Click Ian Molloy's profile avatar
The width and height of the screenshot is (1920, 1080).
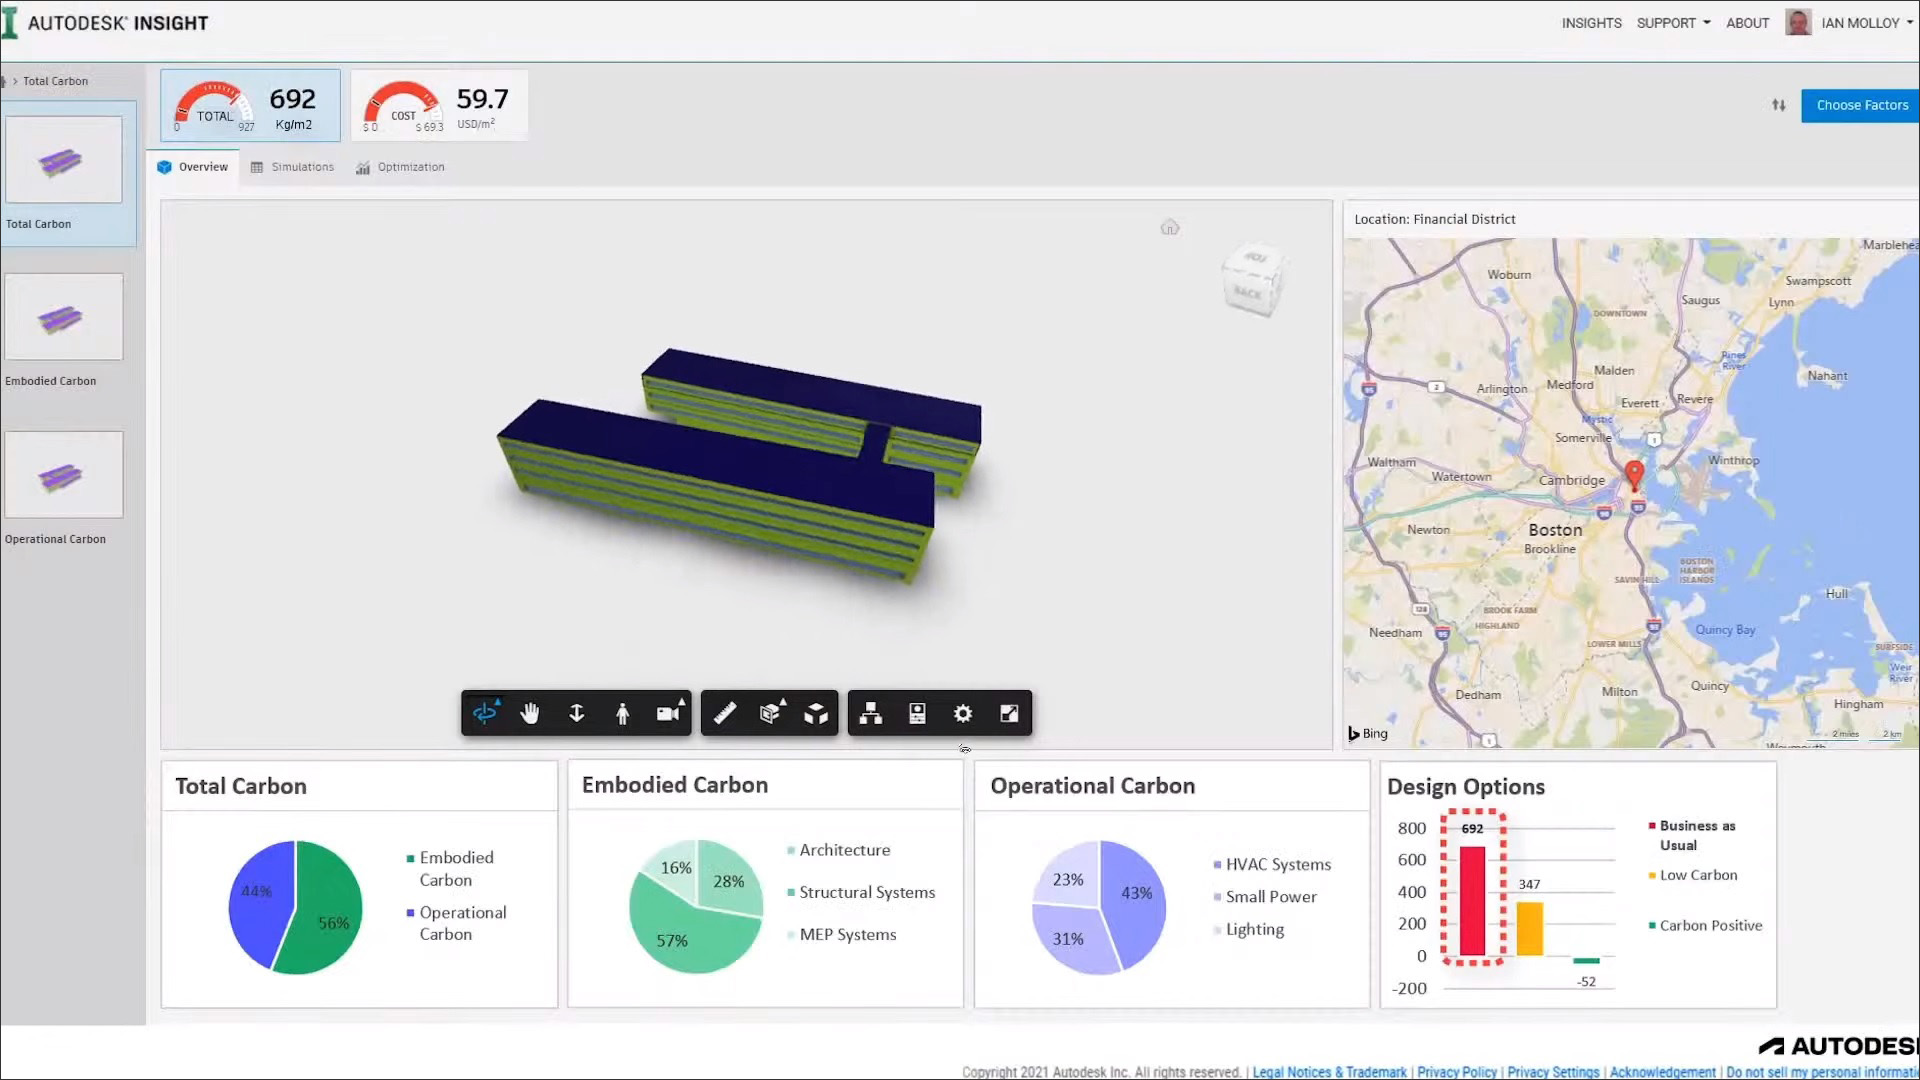(1798, 22)
